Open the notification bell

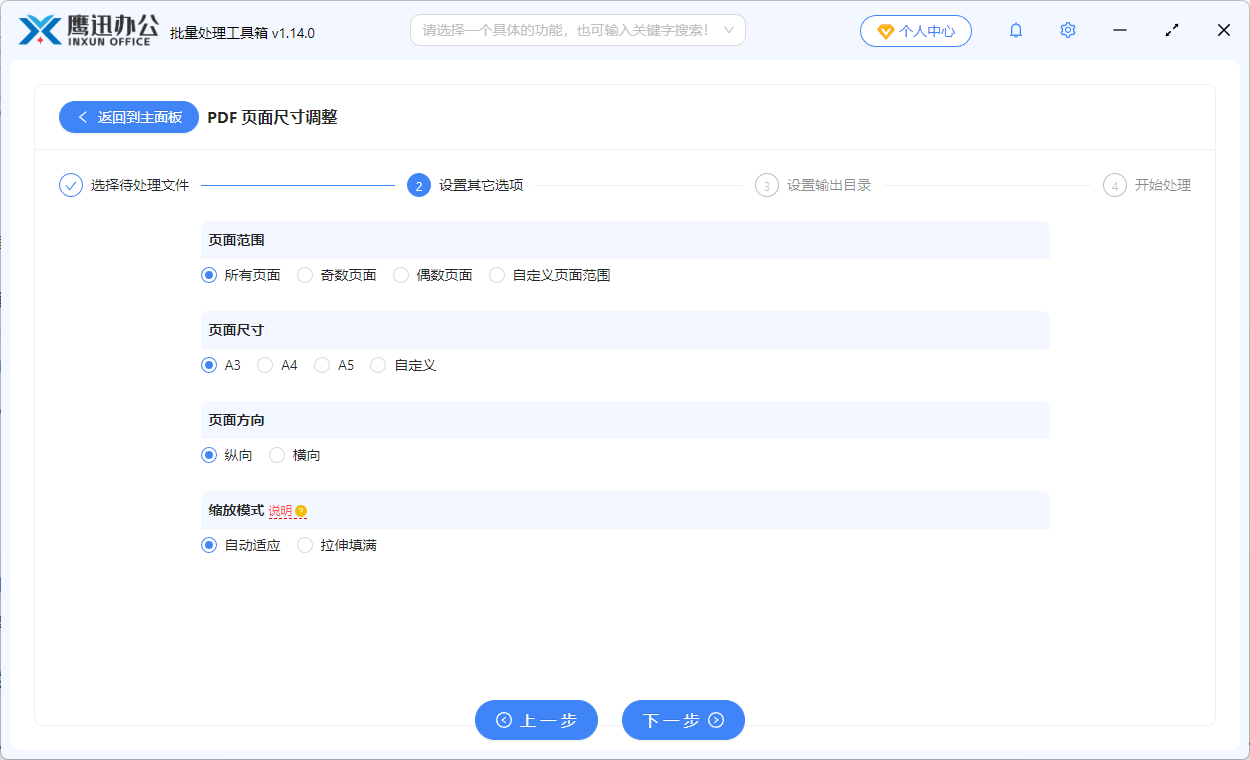pos(1015,30)
